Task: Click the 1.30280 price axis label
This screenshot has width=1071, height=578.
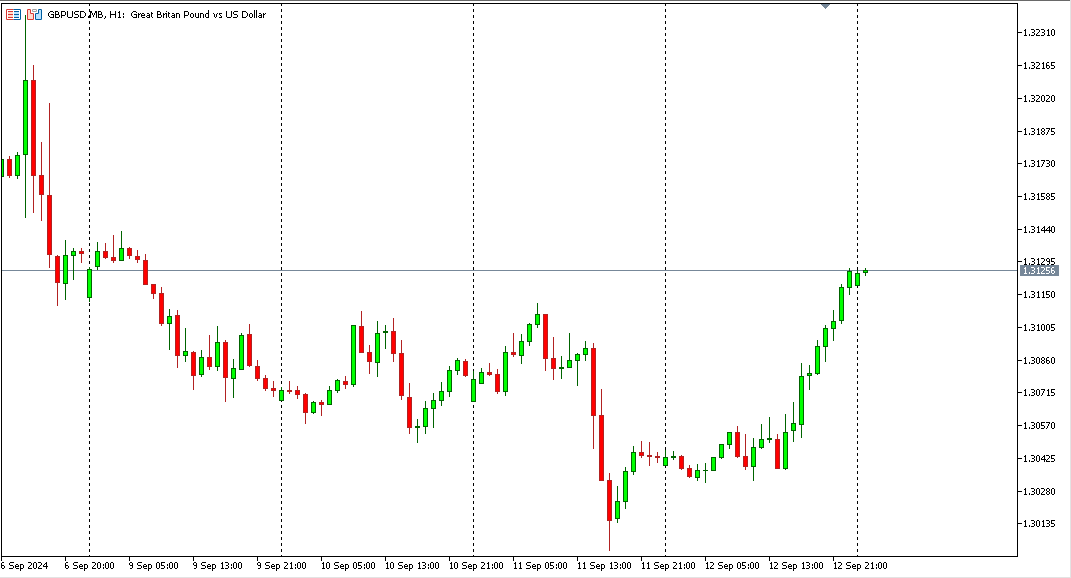Action: coord(1039,491)
